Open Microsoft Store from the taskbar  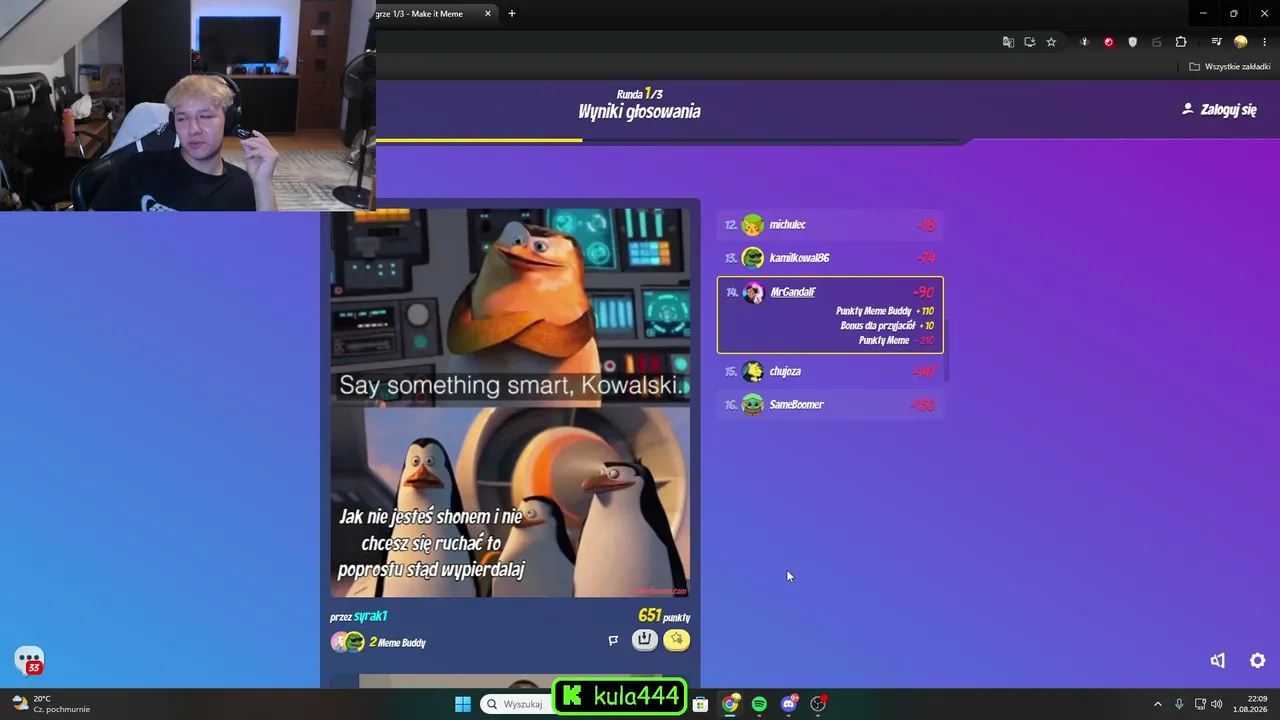tap(701, 704)
